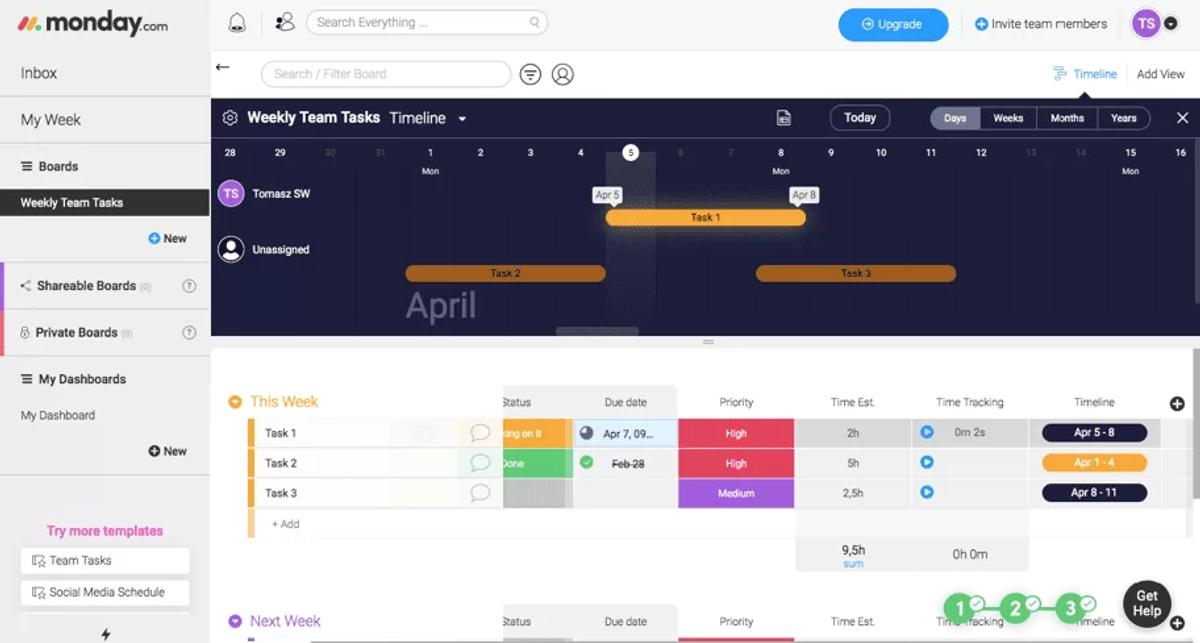The image size is (1200, 643).
Task: Switch timeline to Days
Action: [x=955, y=118]
